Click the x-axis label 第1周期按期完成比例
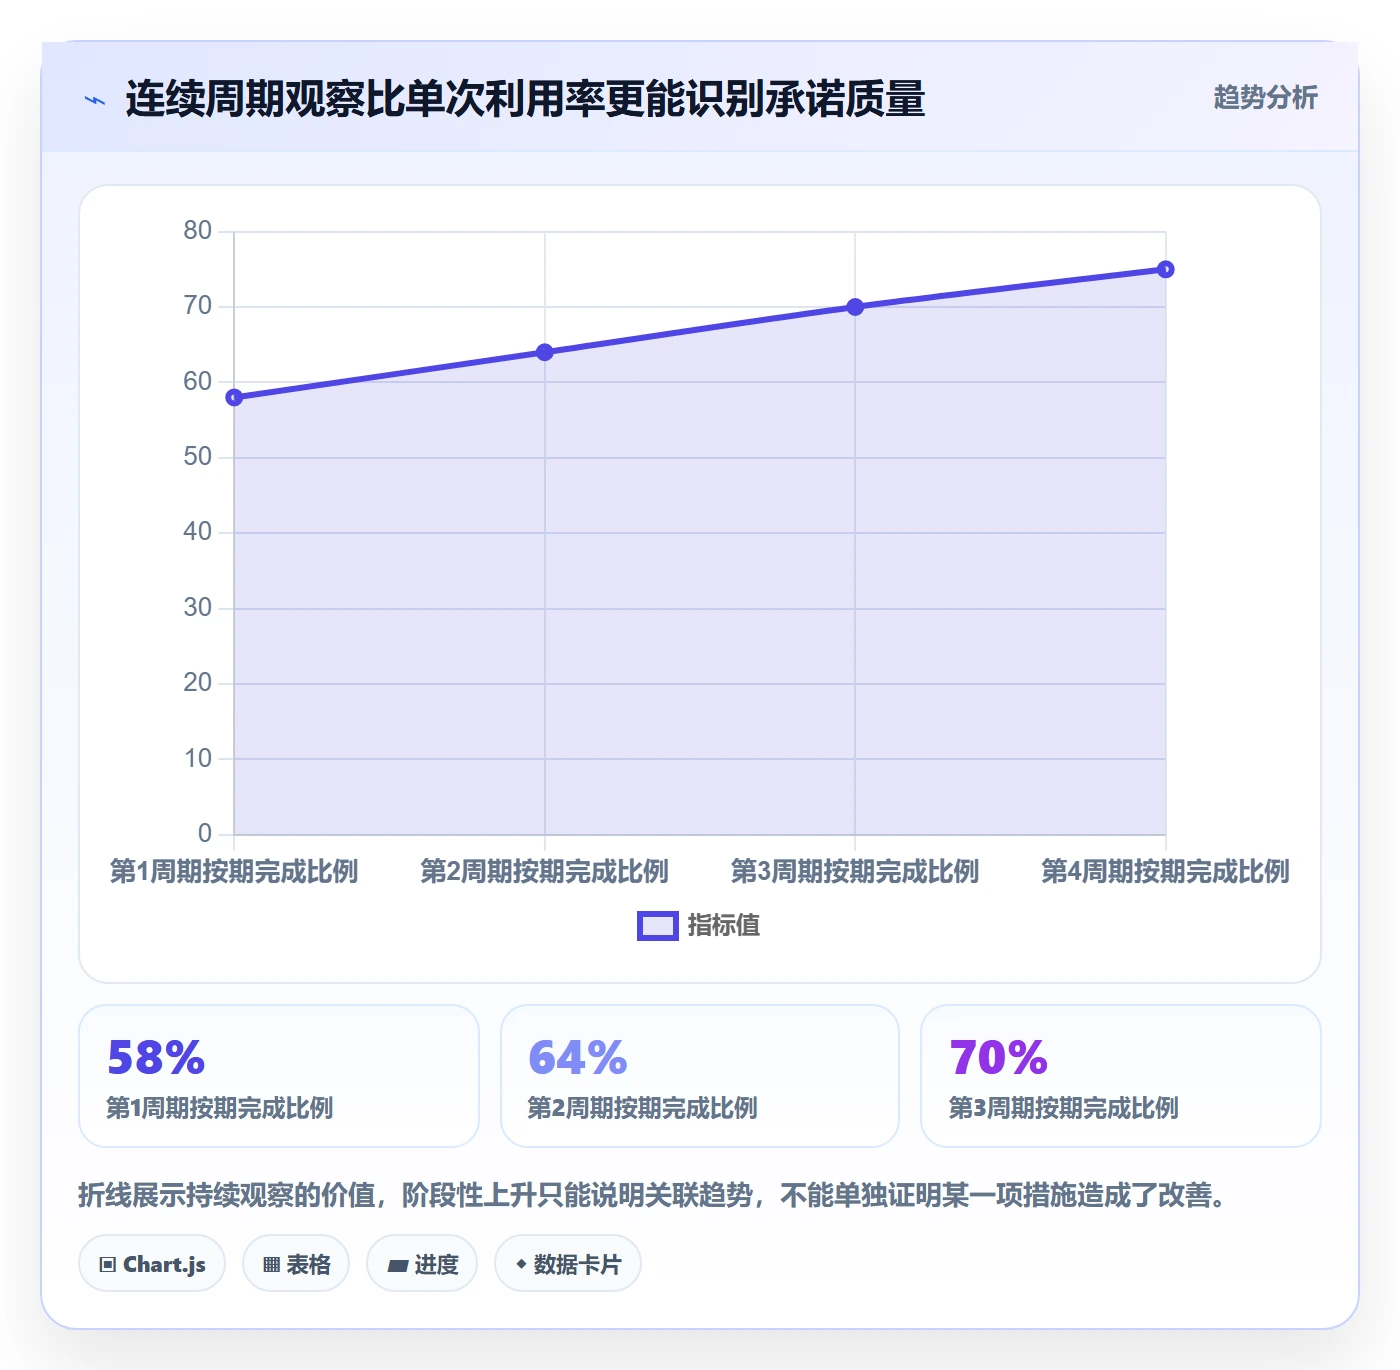 234,871
